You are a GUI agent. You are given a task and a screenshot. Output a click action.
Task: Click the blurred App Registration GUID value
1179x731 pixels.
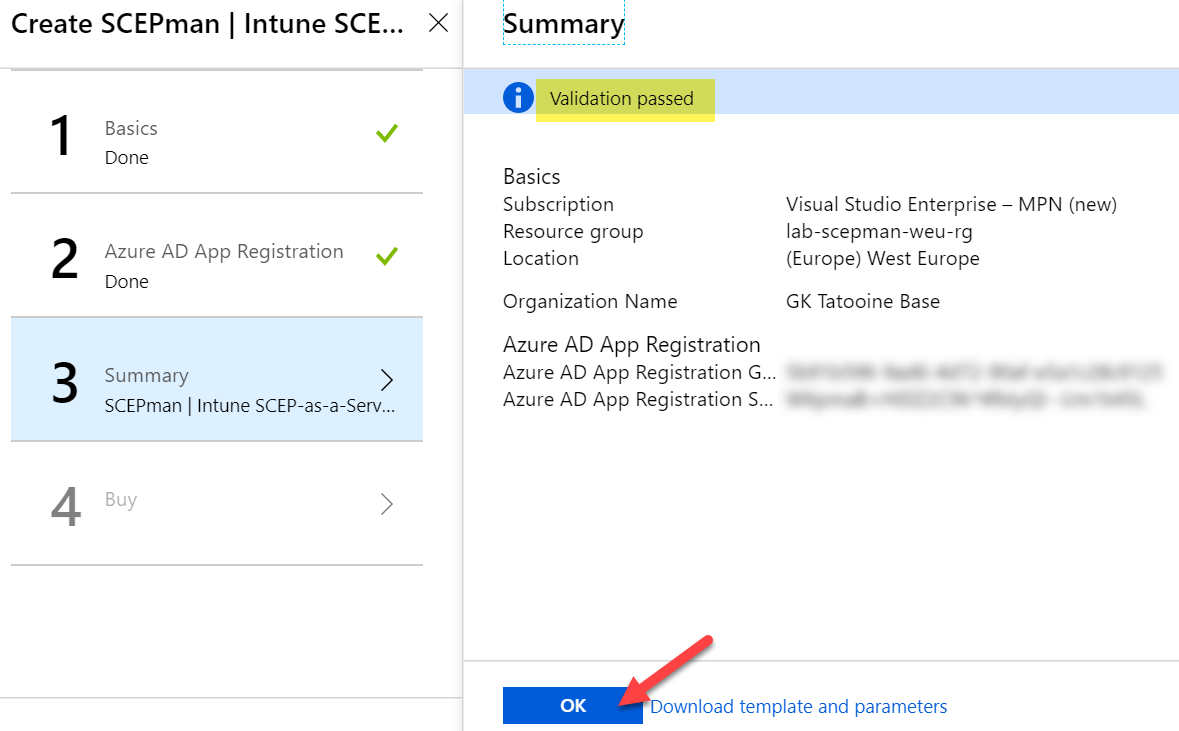point(974,373)
